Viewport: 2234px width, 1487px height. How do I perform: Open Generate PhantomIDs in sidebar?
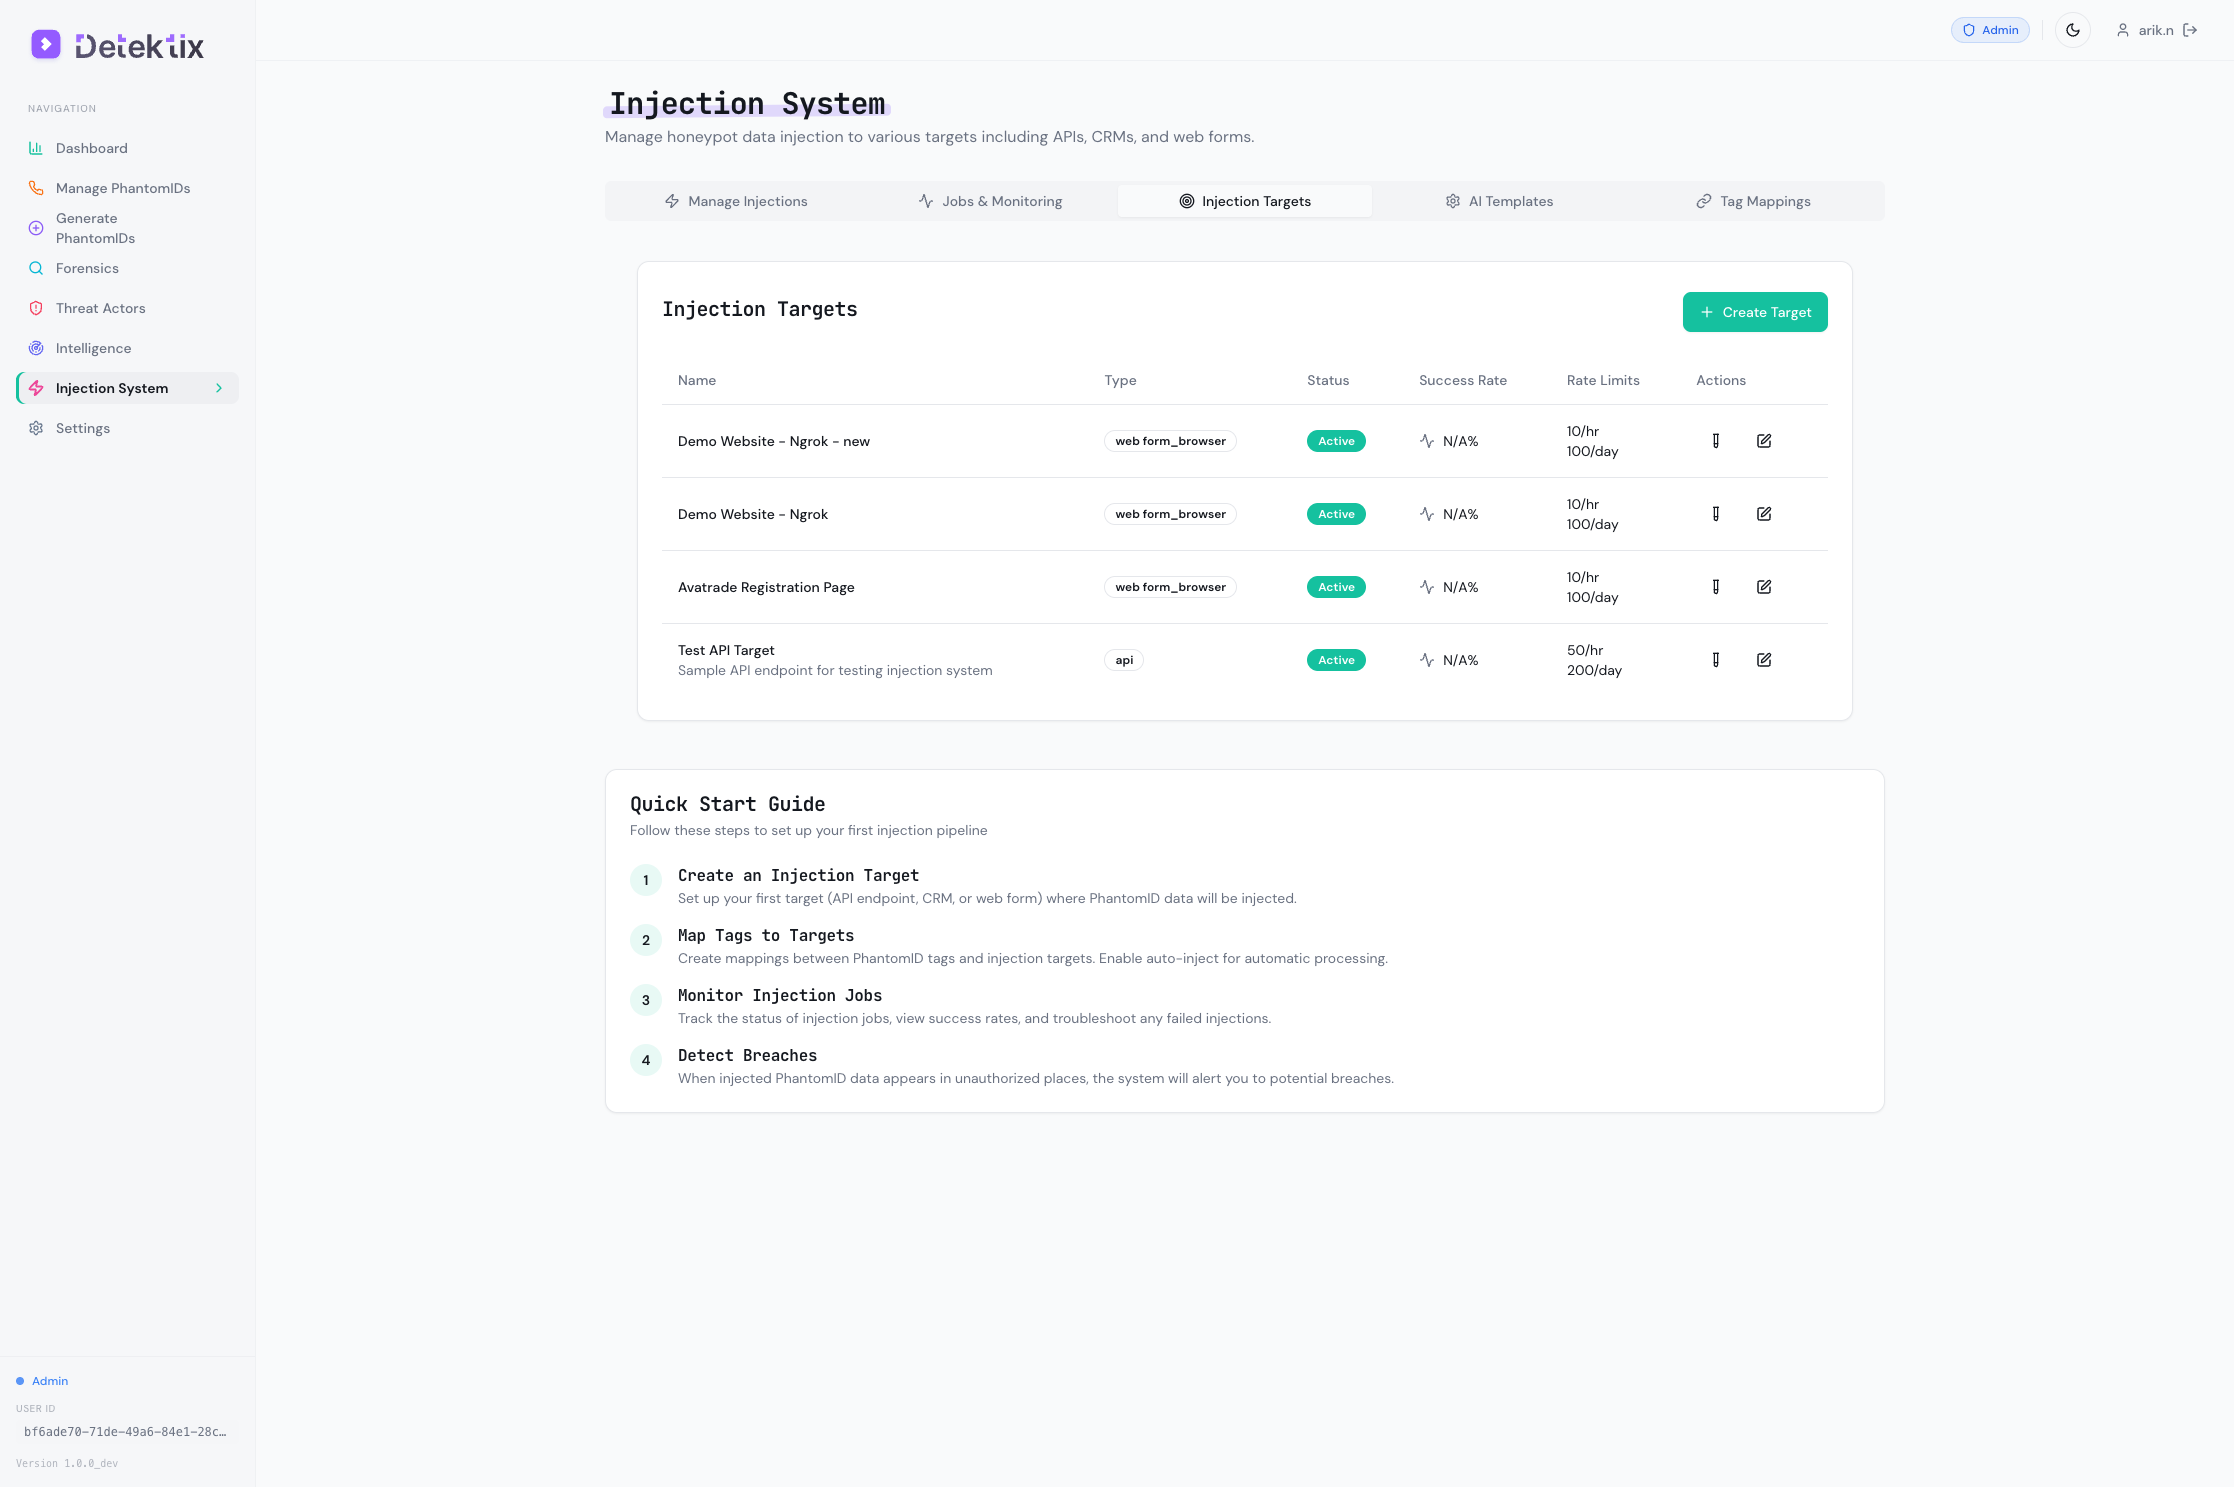tap(95, 228)
